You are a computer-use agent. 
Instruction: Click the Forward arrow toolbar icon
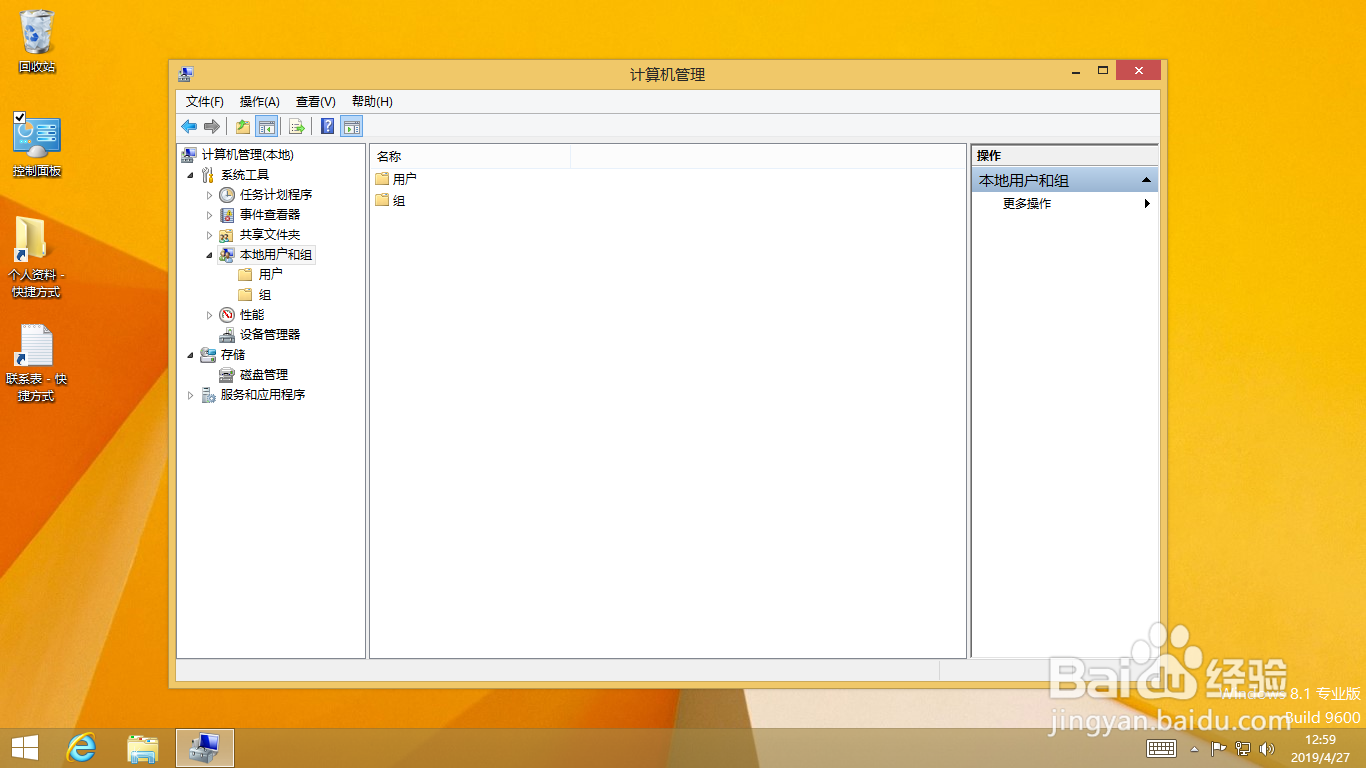click(x=211, y=126)
